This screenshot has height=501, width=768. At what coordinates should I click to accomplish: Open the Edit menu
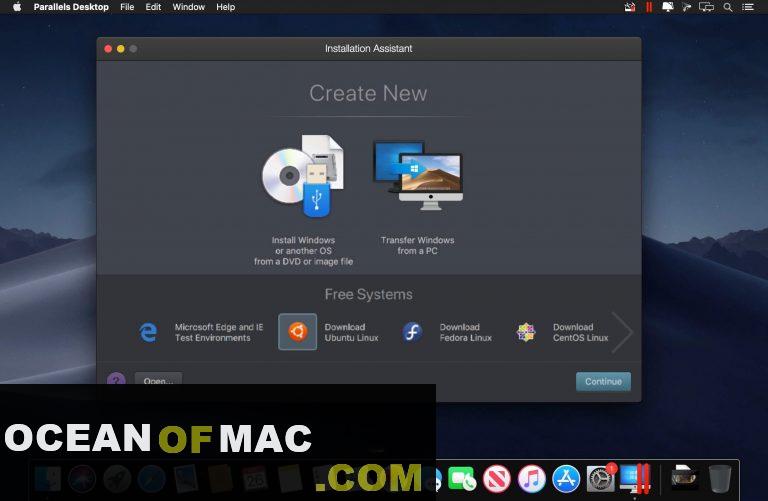(x=153, y=7)
